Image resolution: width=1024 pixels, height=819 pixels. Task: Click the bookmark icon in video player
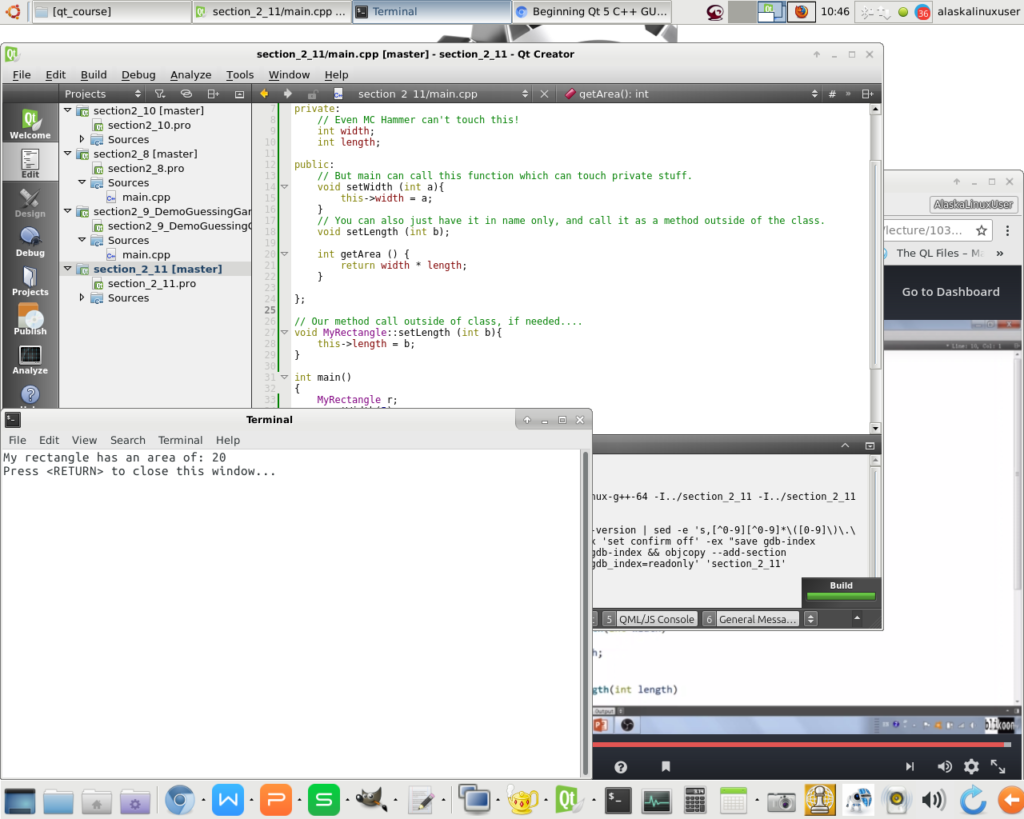[664, 767]
